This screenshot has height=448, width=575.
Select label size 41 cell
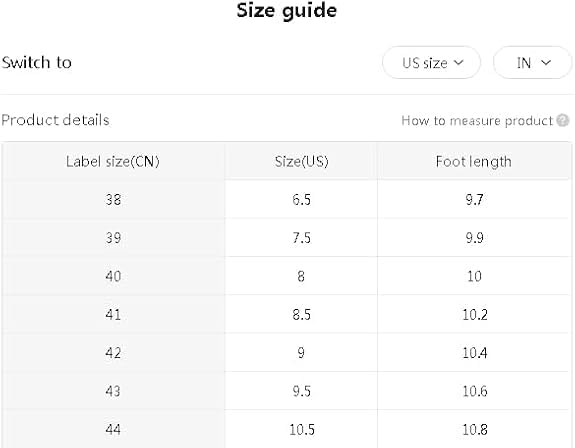point(113,315)
